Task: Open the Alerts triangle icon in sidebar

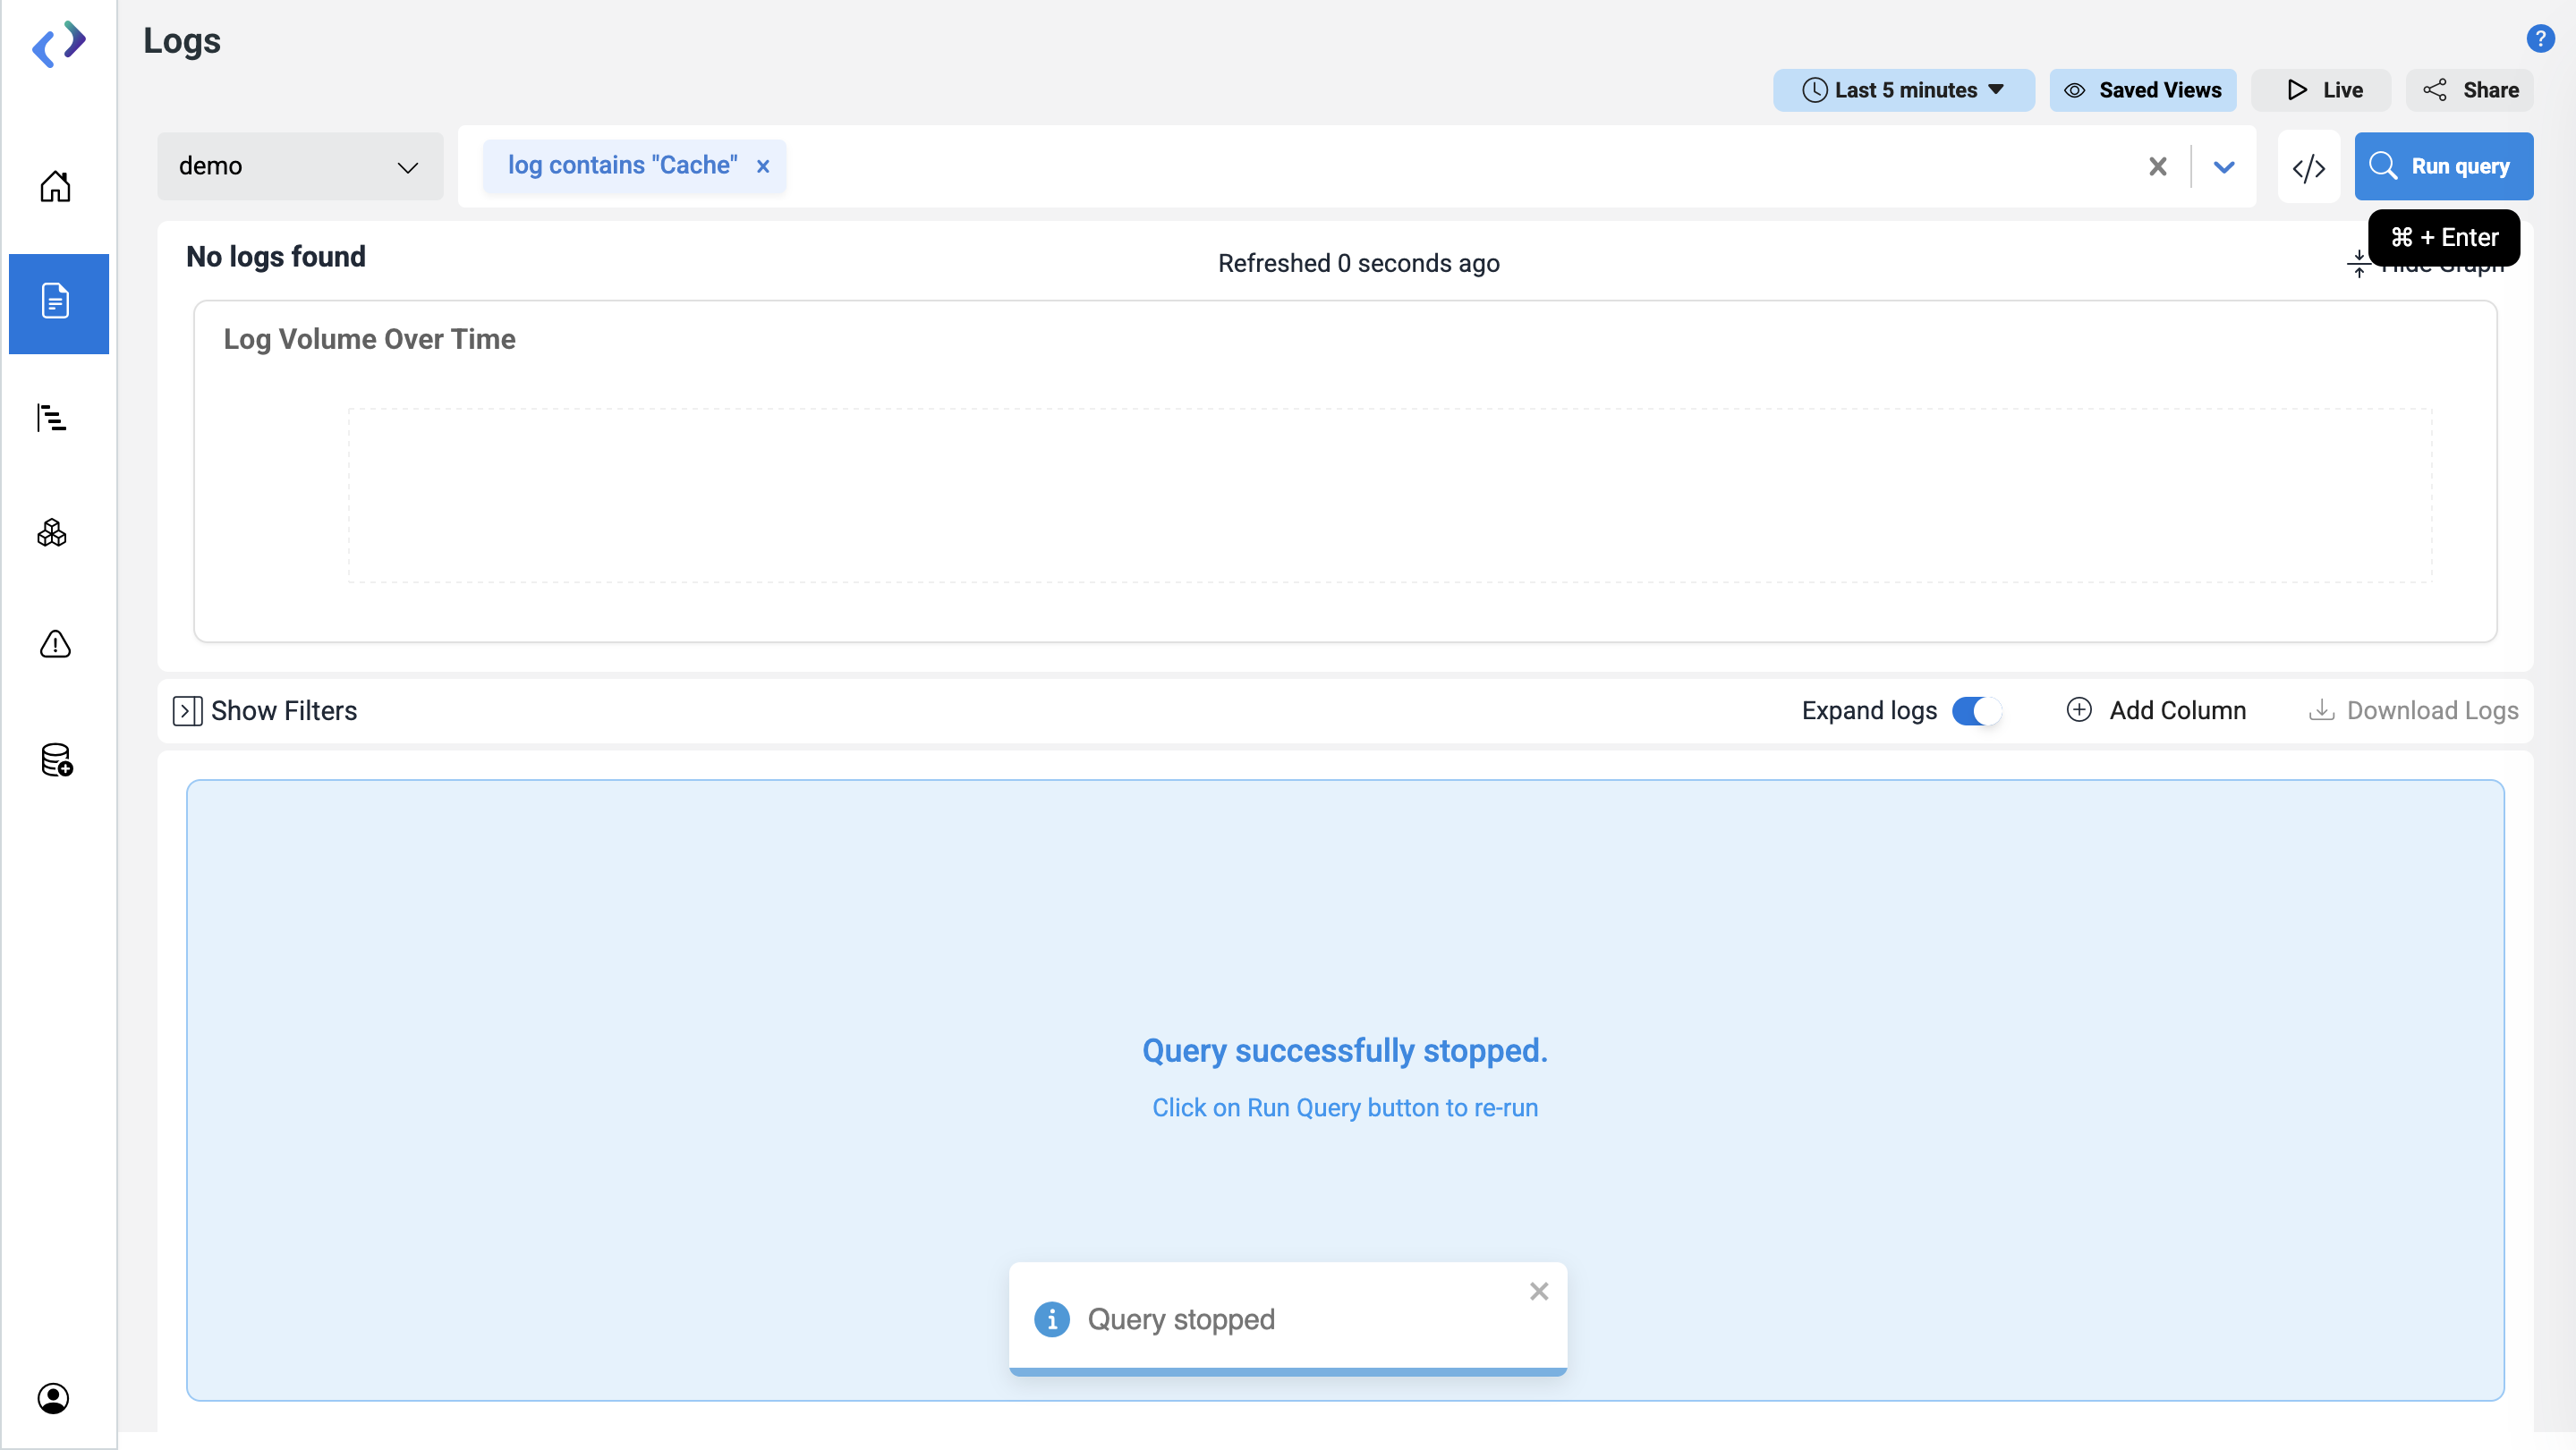Action: coord(55,644)
